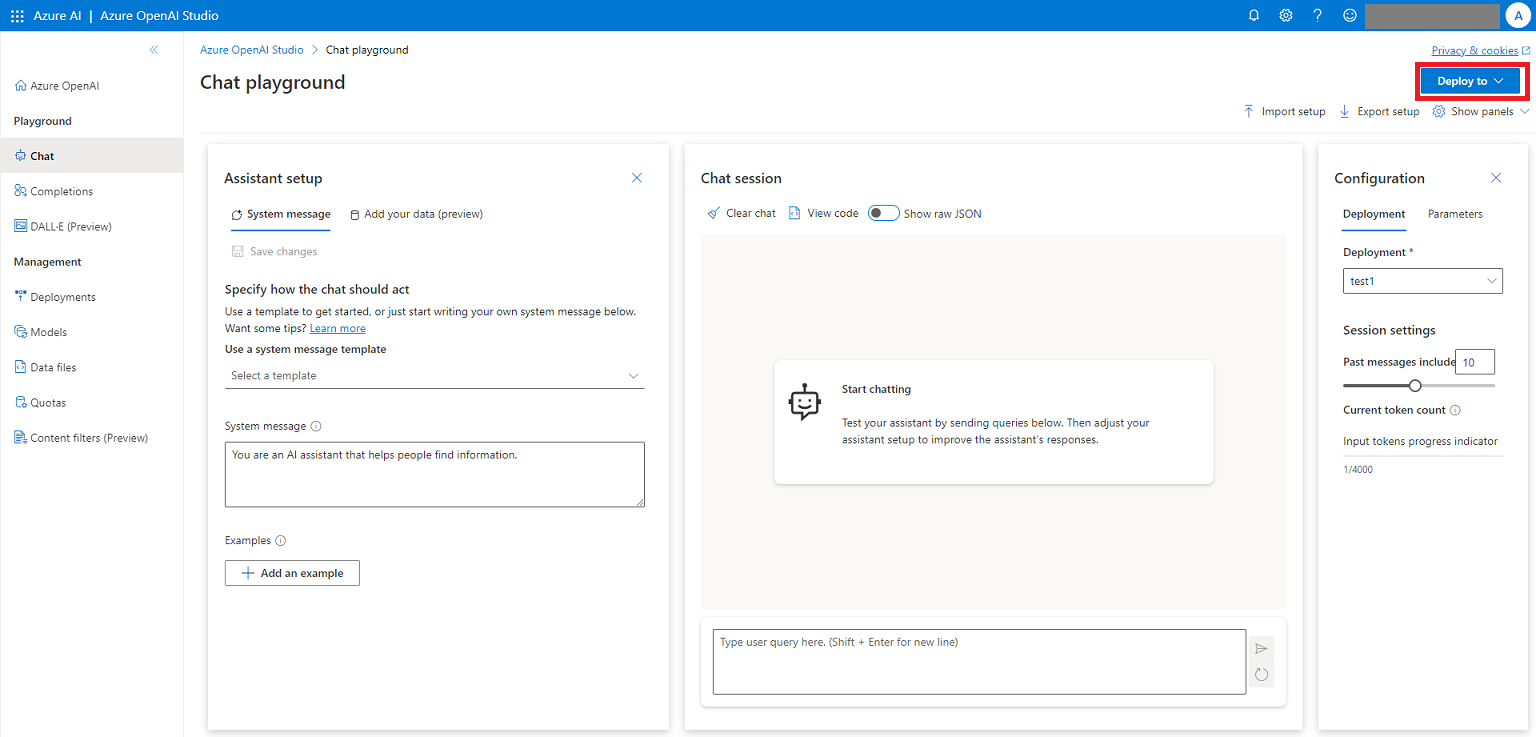Viewport: 1536px width, 737px height.
Task: Switch to the Parameters tab
Action: 1455,213
